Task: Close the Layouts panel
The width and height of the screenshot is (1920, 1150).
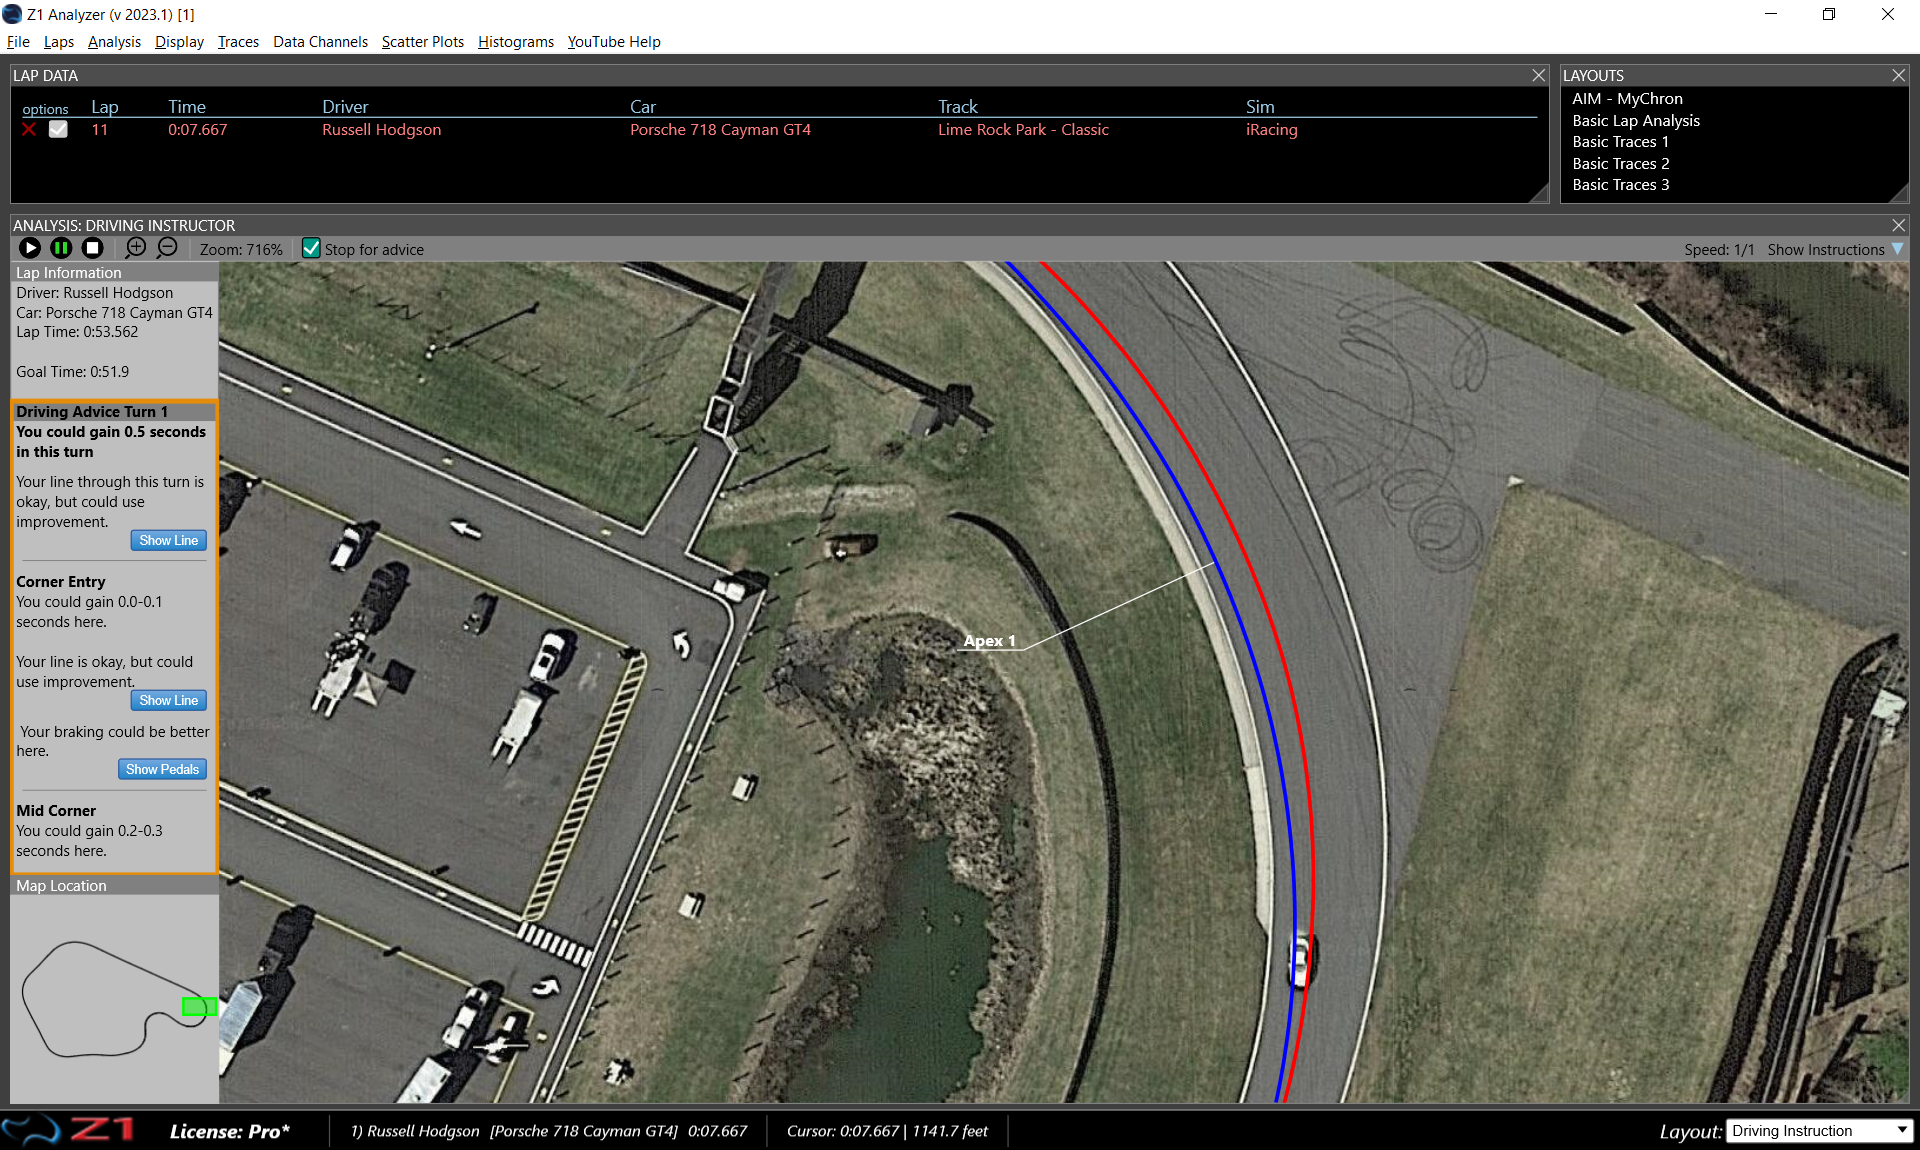Action: [1899, 75]
